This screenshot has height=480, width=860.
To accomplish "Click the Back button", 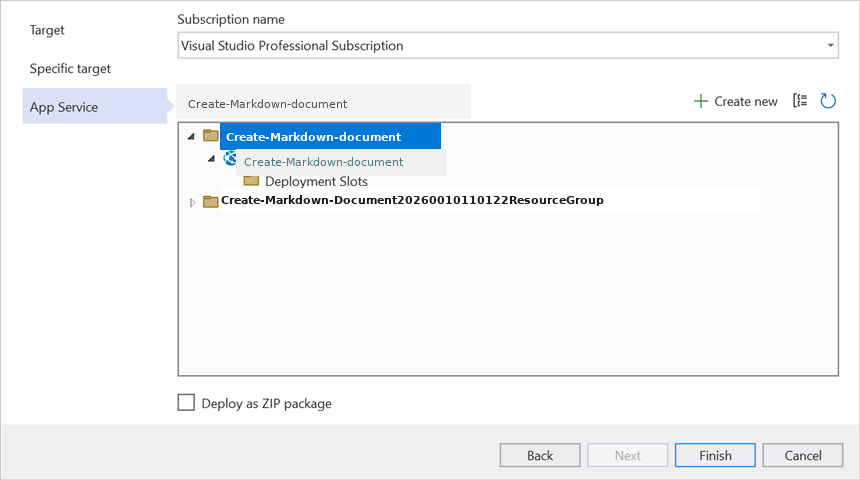I will click(x=540, y=455).
